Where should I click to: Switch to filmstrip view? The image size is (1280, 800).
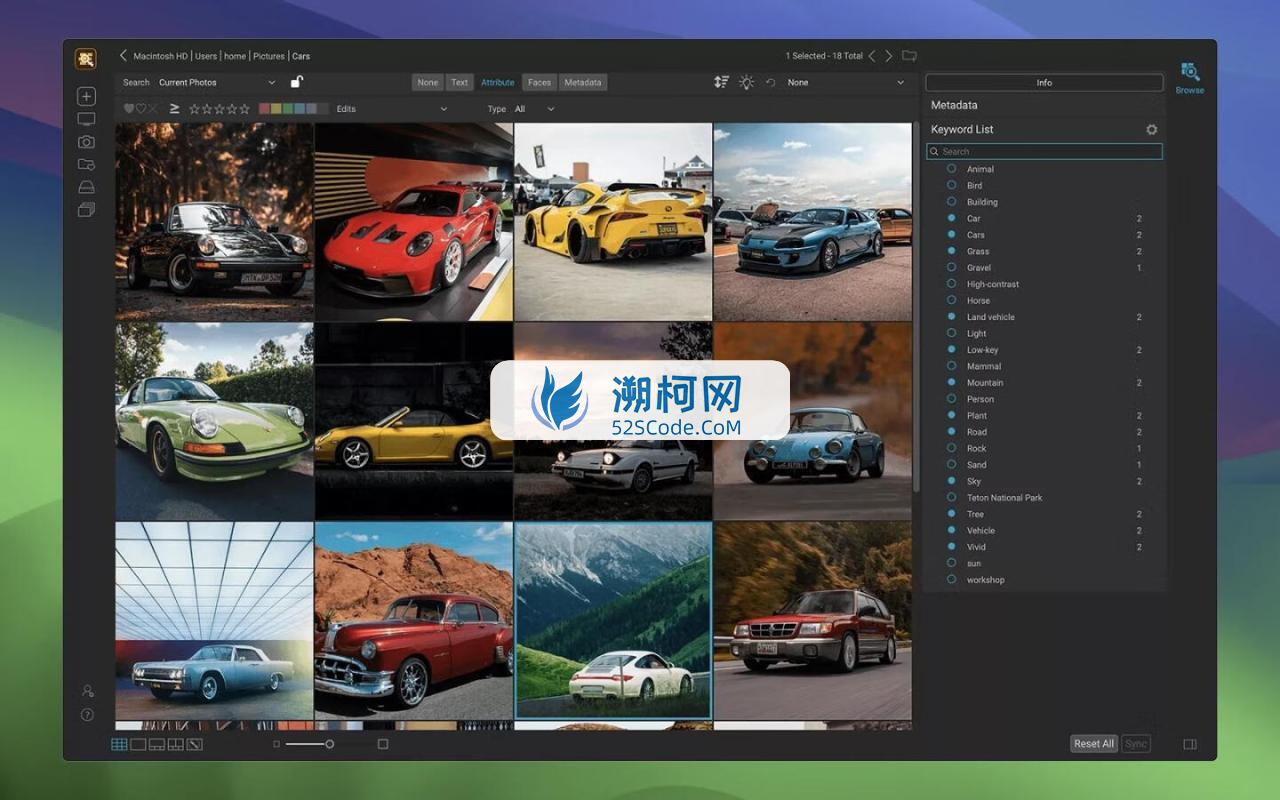click(x=157, y=744)
